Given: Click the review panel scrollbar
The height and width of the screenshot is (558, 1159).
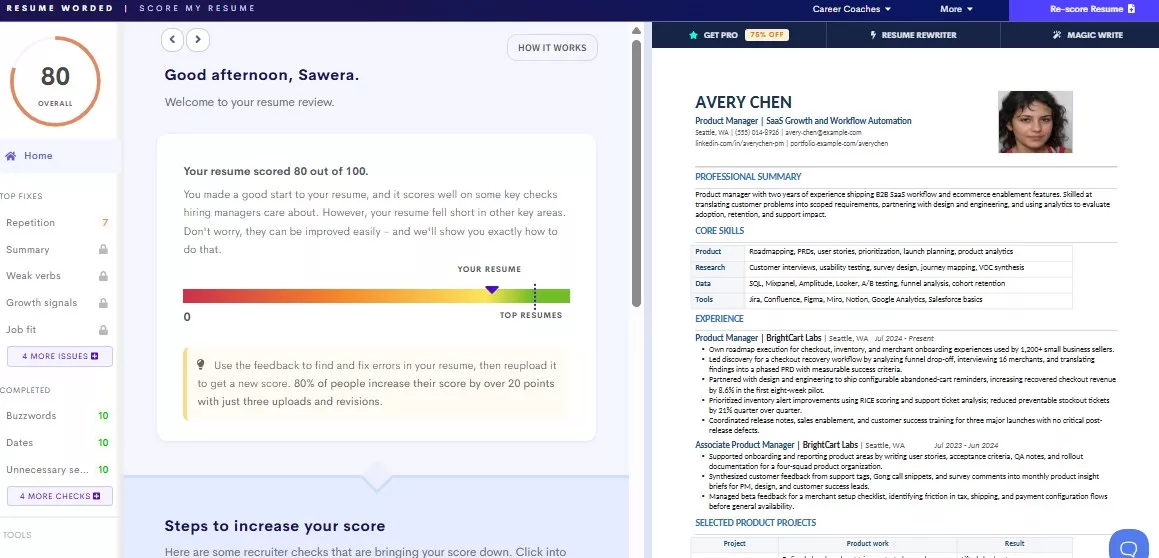Looking at the screenshot, I should tap(636, 174).
